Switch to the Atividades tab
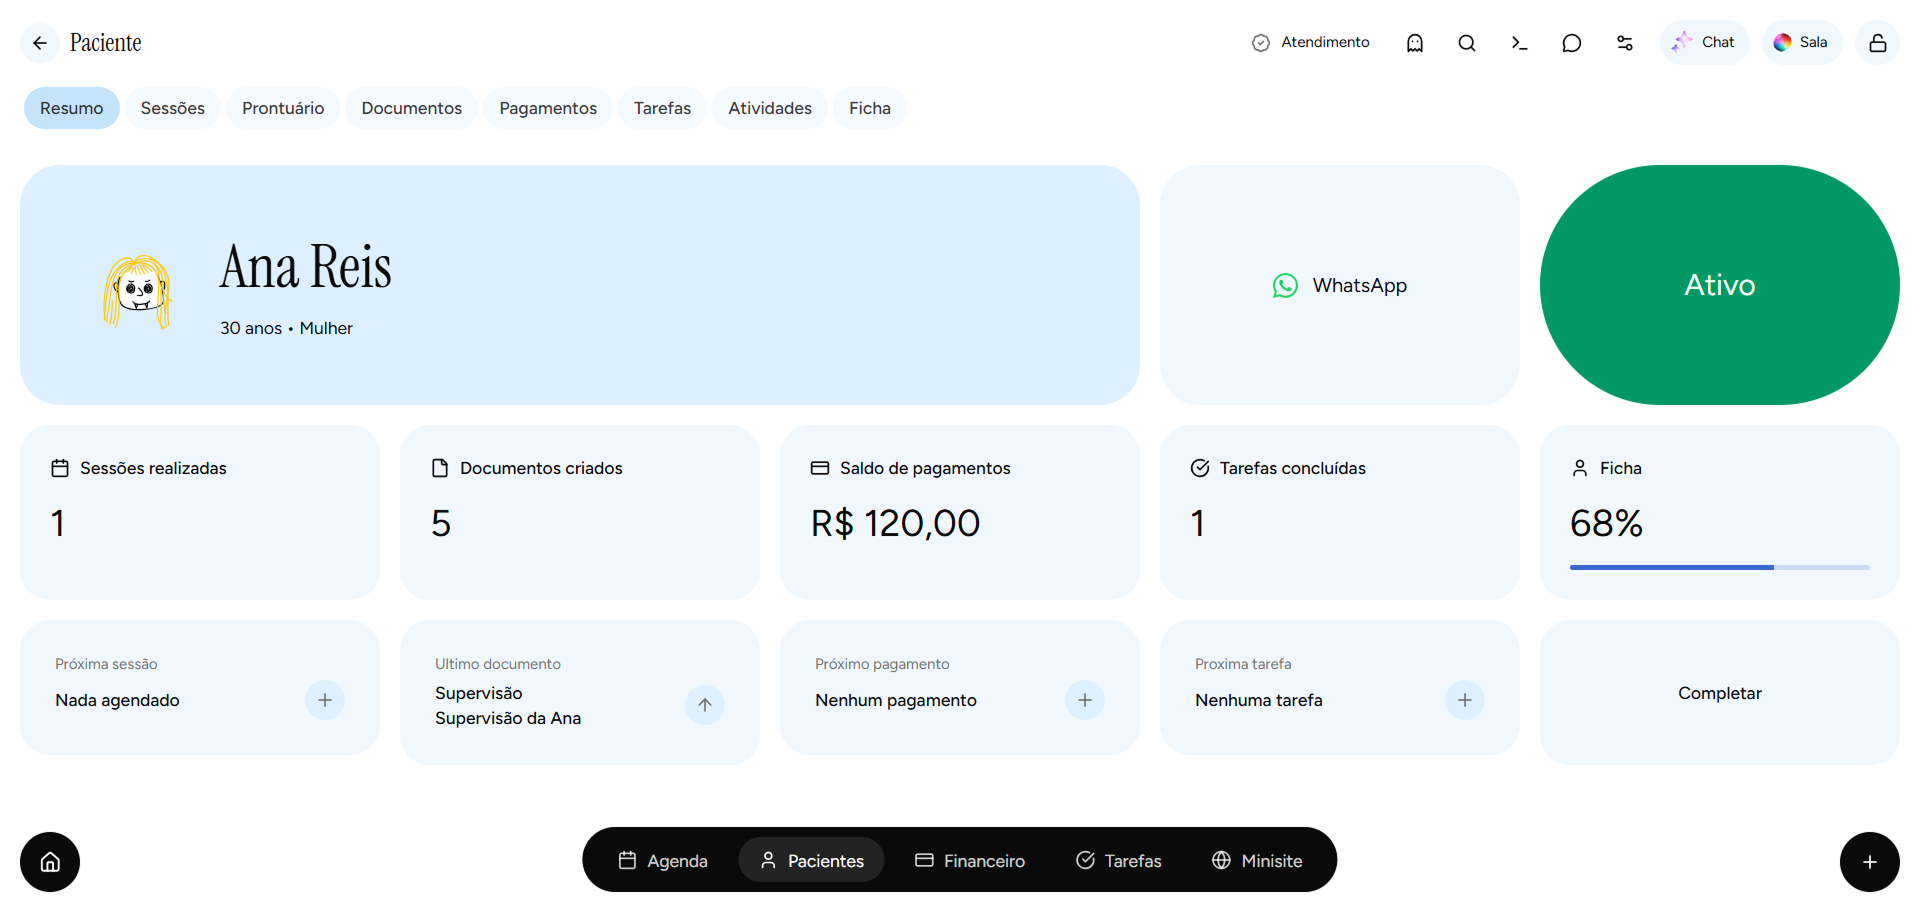1920x912 pixels. (x=770, y=108)
